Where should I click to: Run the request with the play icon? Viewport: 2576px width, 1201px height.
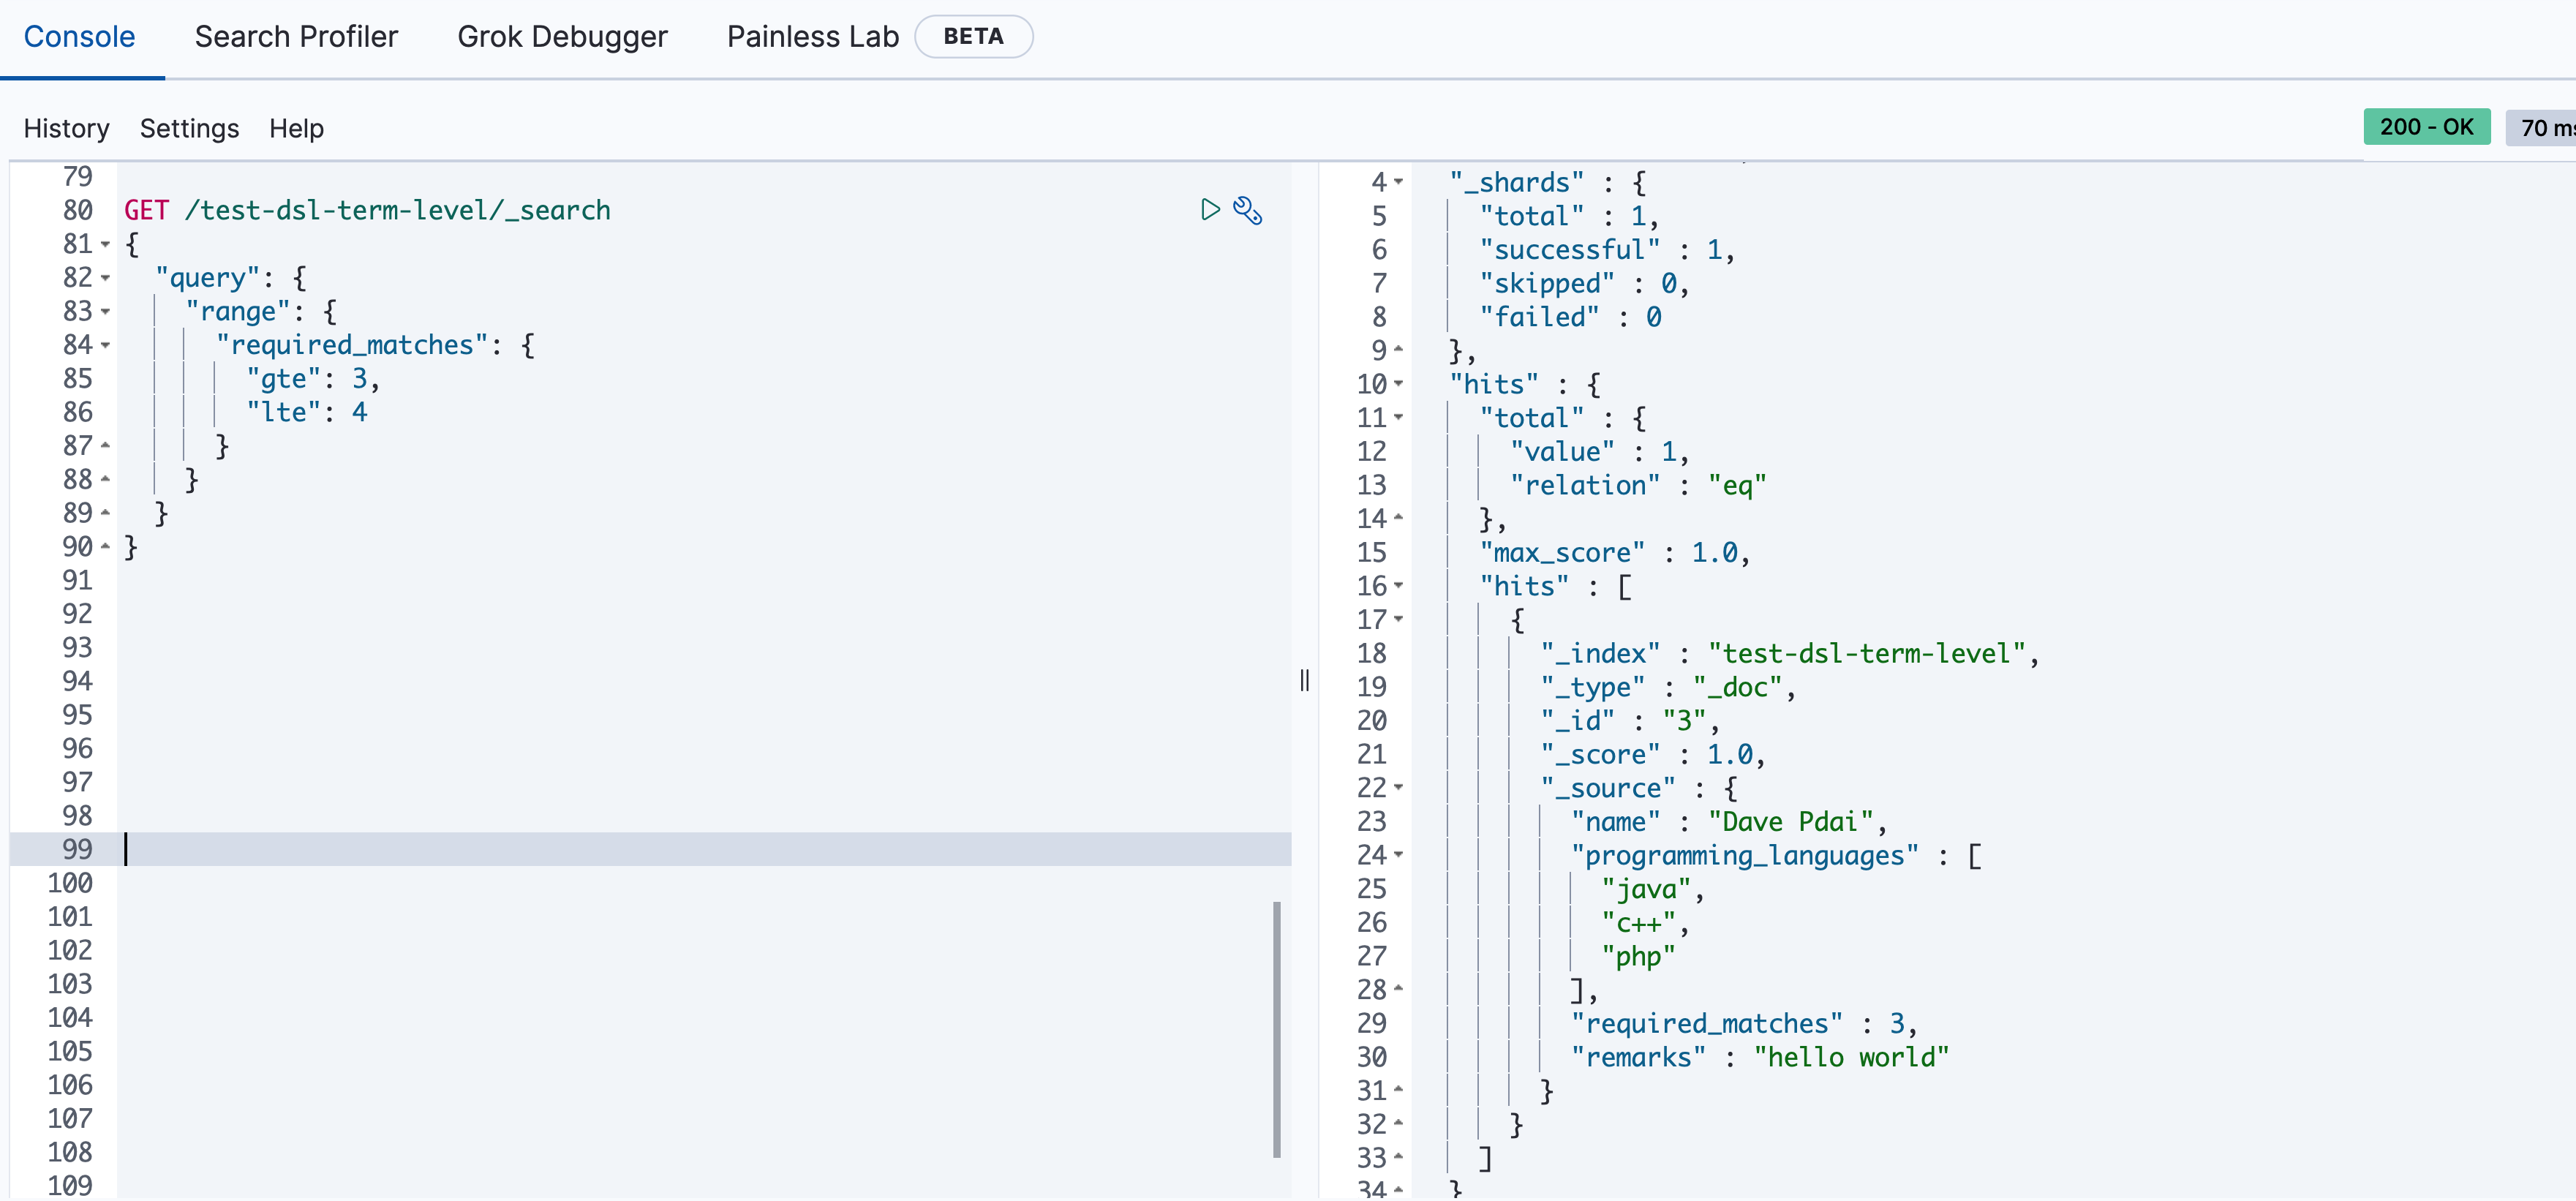pos(1210,209)
